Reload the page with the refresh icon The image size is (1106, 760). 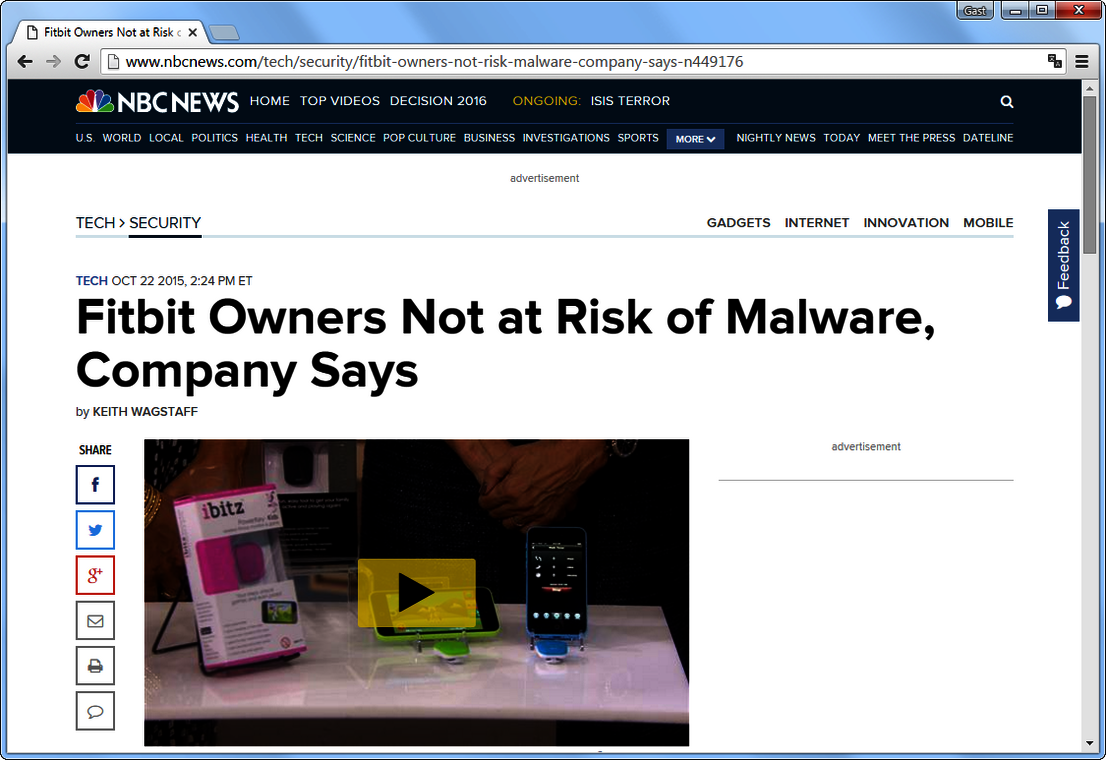(x=83, y=61)
